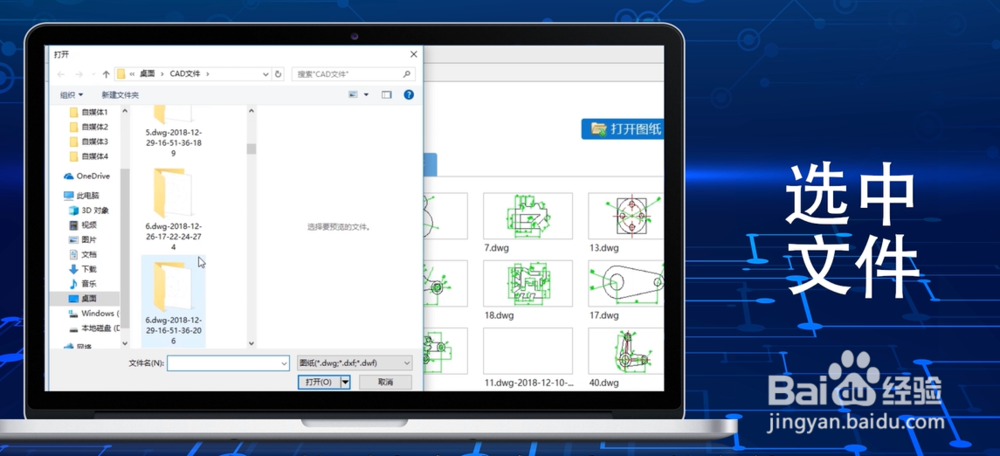The image size is (1000, 456).
Task: Click the search magnifier icon
Action: click(x=406, y=74)
